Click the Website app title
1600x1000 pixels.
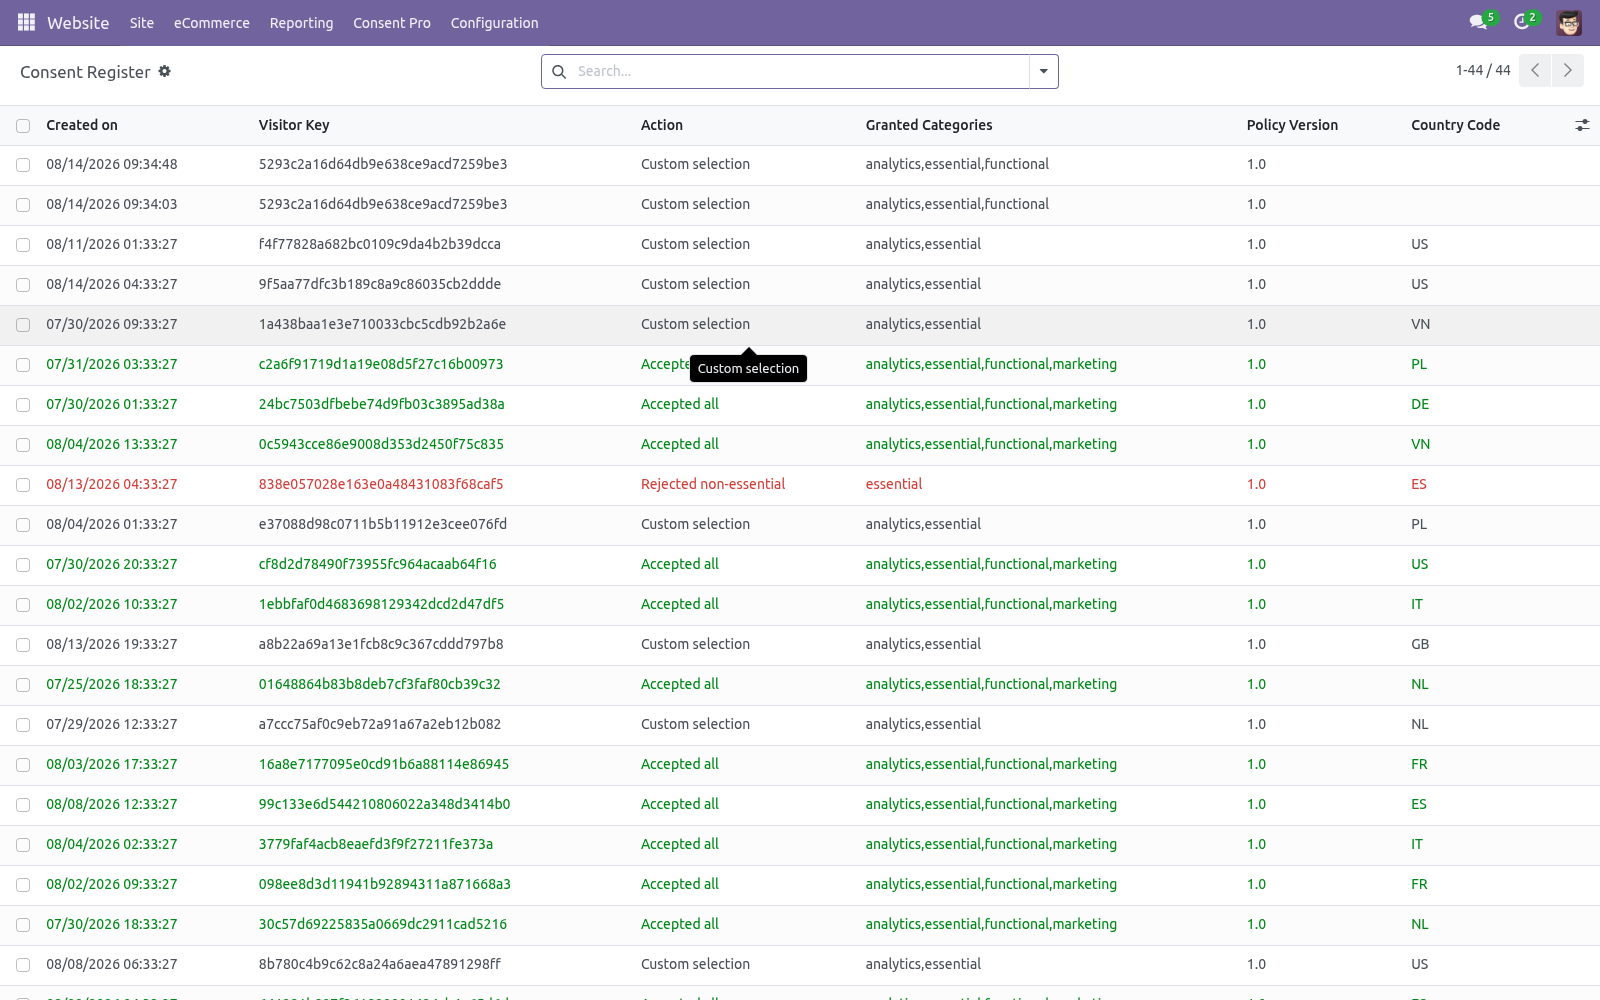(x=78, y=22)
